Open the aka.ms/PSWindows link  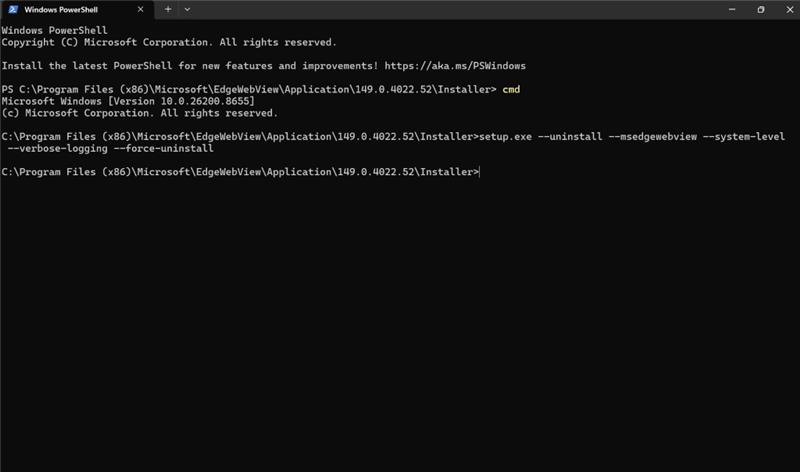tap(455, 66)
